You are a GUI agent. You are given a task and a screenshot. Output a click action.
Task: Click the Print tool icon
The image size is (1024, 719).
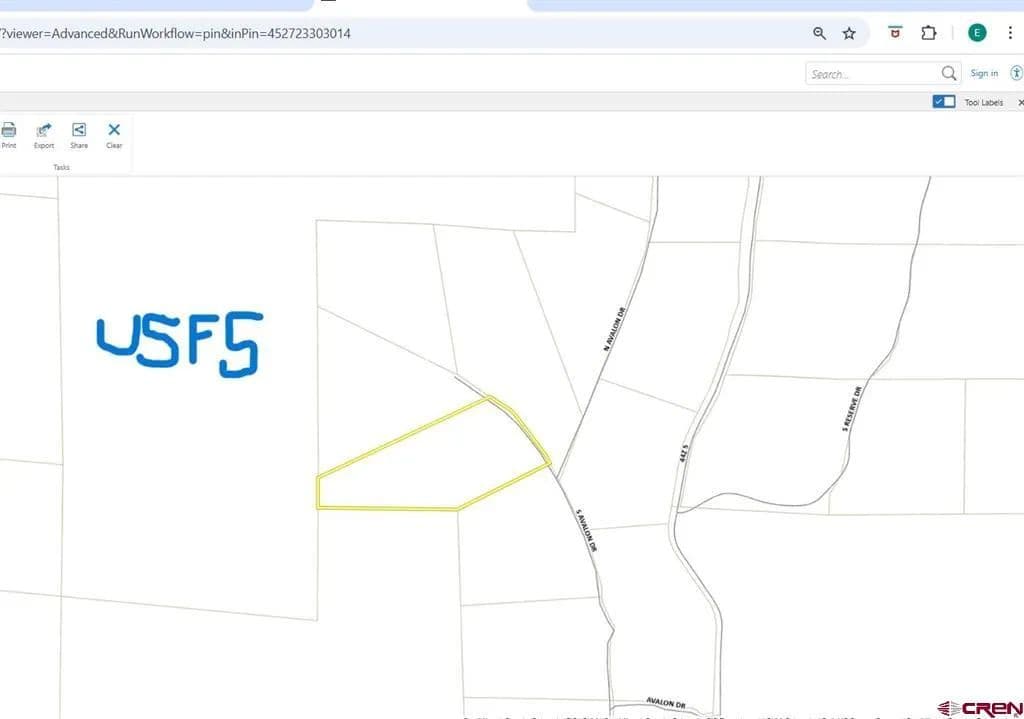click(9, 130)
